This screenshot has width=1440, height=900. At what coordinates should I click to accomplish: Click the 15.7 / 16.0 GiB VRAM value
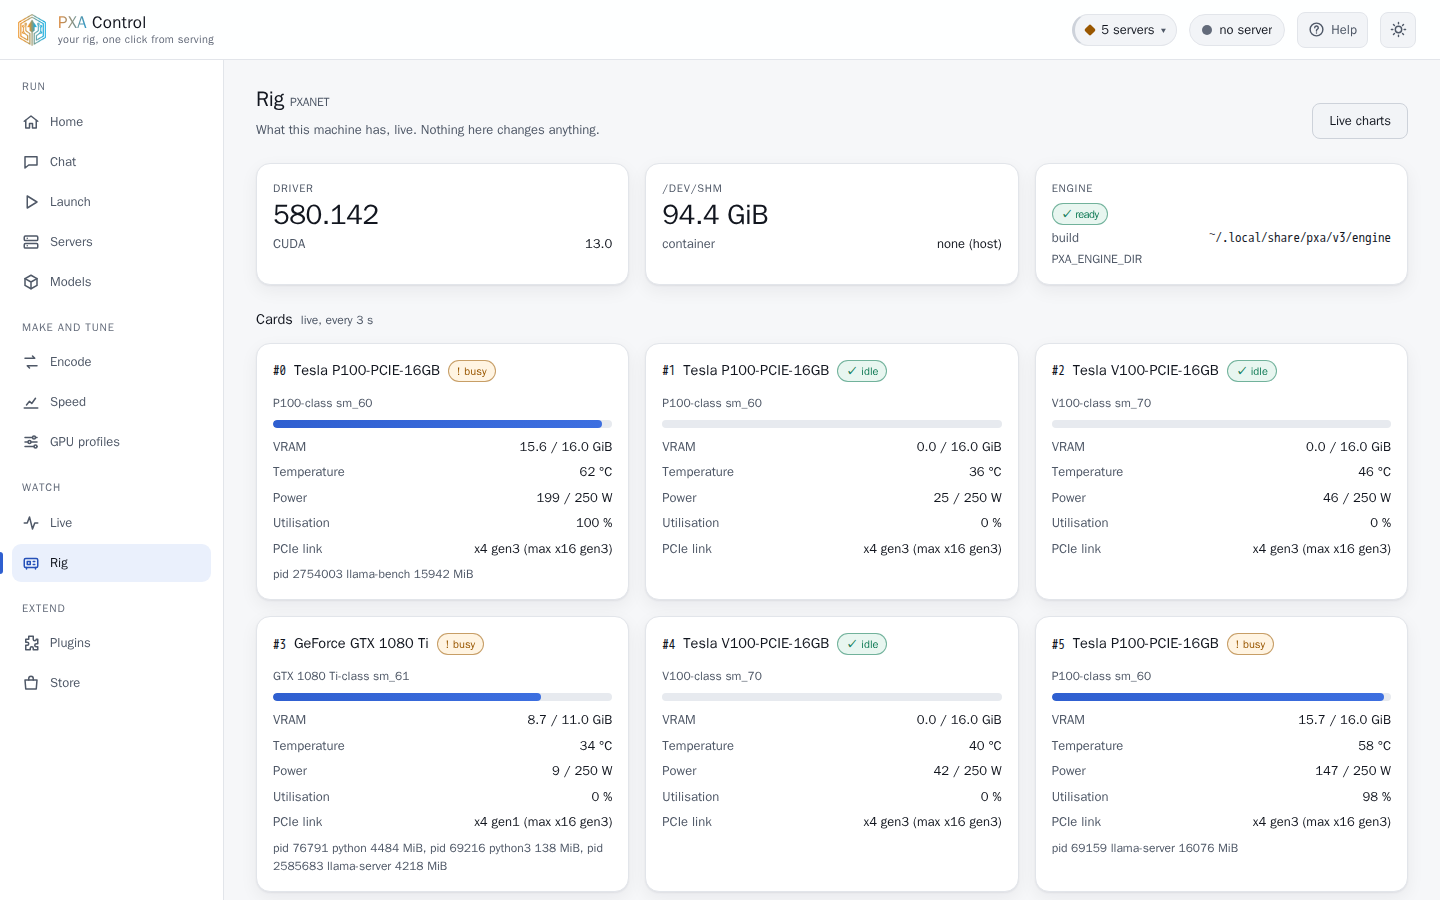coord(1344,720)
